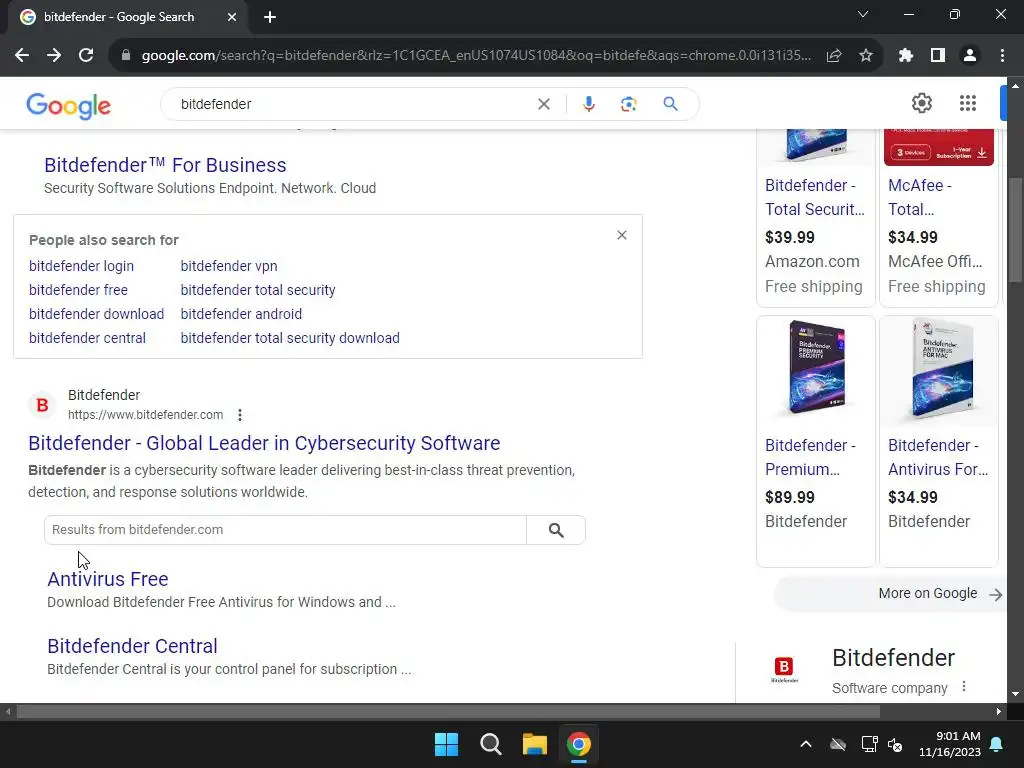
Task: Go back to the previous page
Action: [x=22, y=56]
